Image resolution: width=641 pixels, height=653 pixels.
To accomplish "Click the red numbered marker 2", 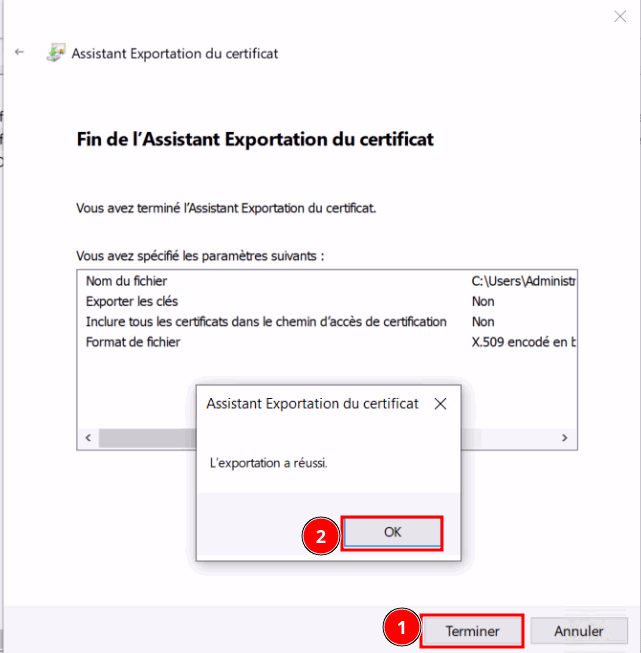I will coord(320,535).
